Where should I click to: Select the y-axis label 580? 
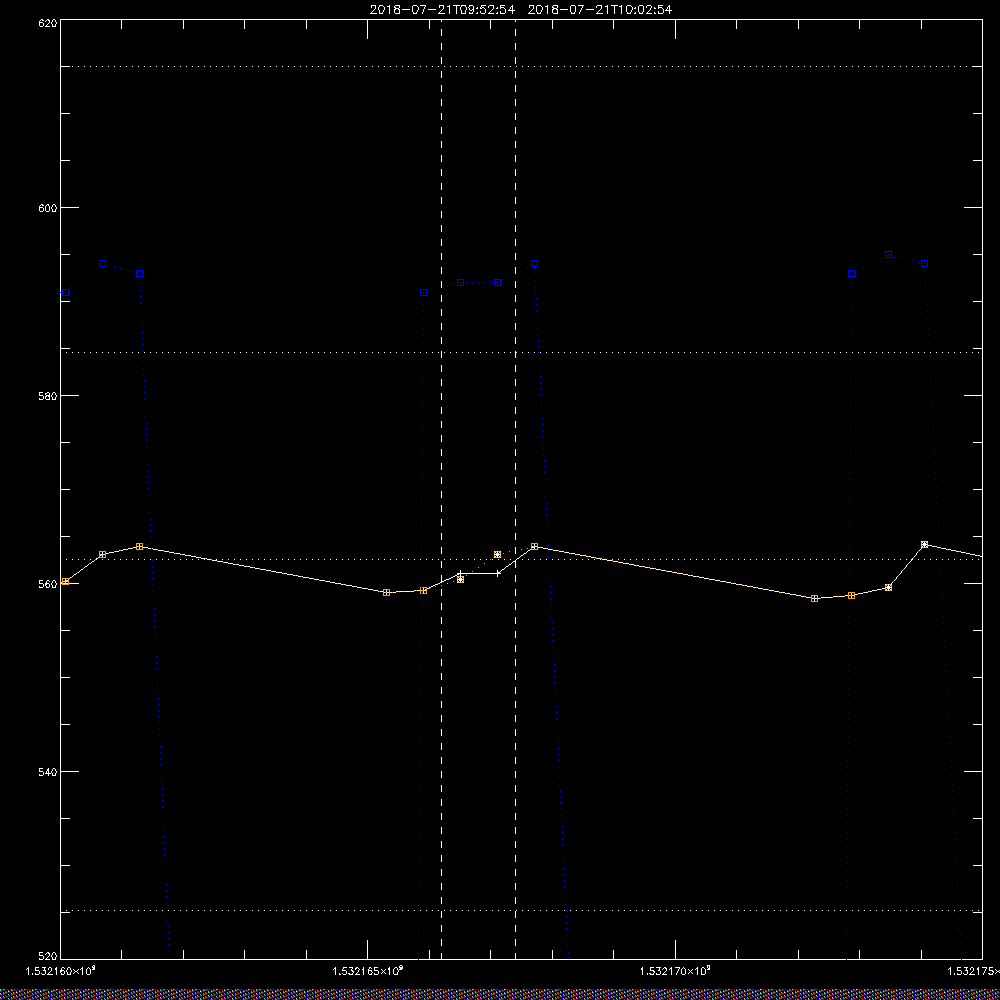(48, 395)
